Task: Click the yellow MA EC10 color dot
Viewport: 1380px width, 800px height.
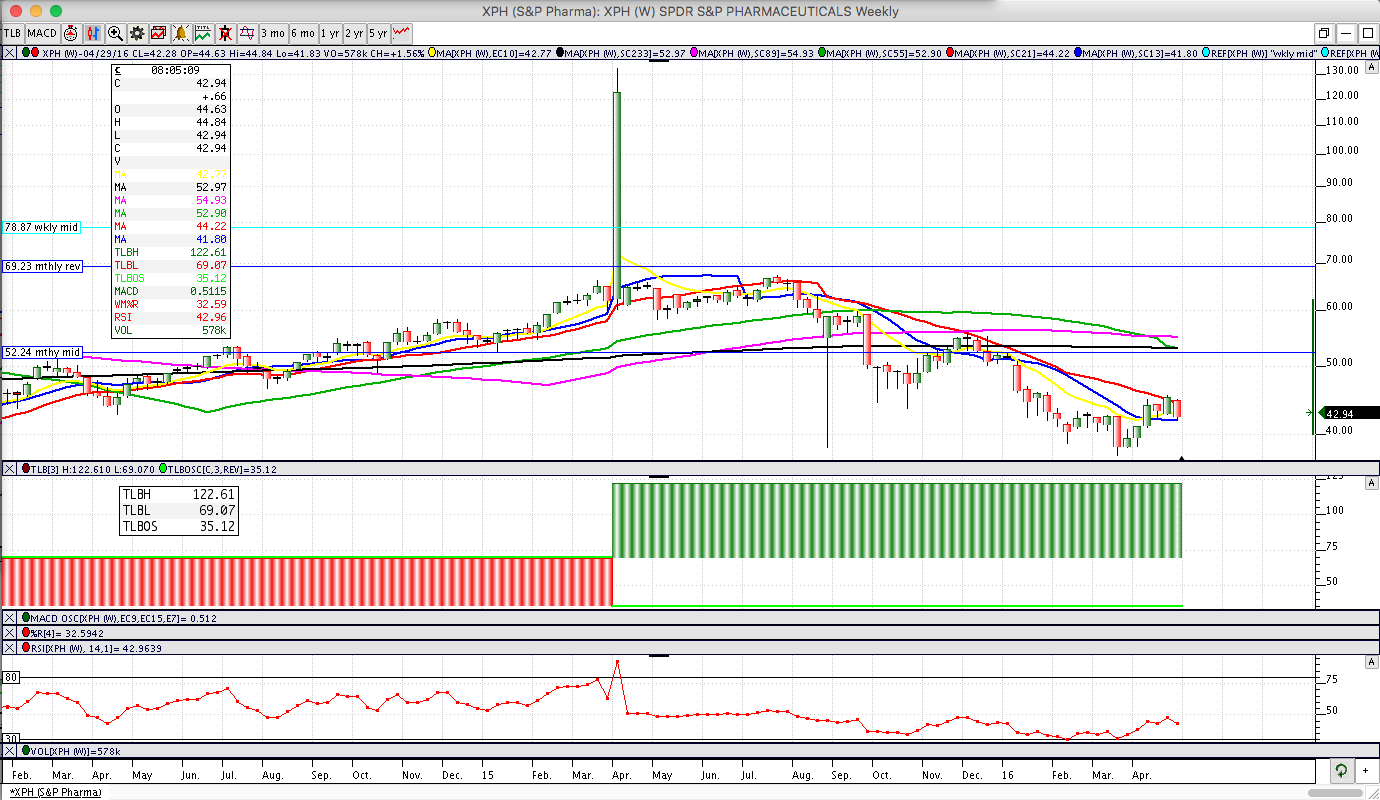Action: pyautogui.click(x=432, y=52)
